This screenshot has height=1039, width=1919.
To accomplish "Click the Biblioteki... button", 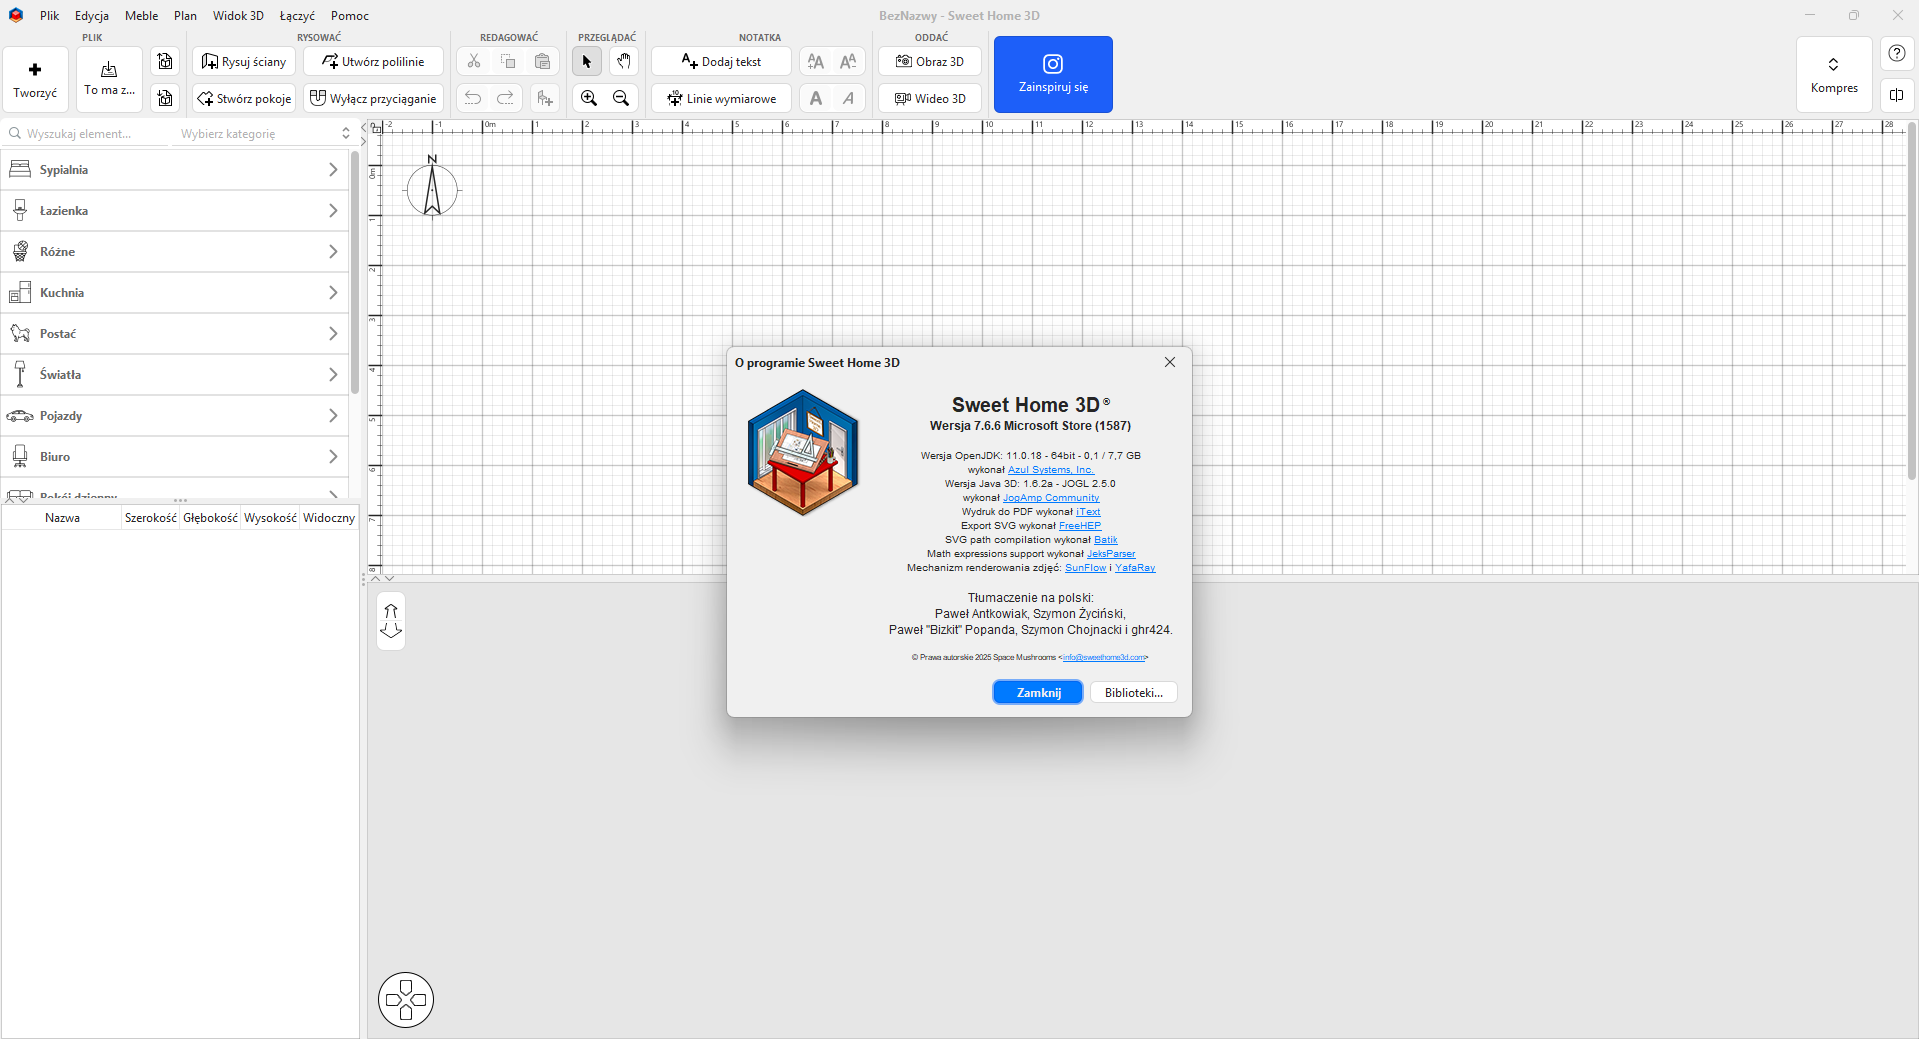I will 1133,692.
